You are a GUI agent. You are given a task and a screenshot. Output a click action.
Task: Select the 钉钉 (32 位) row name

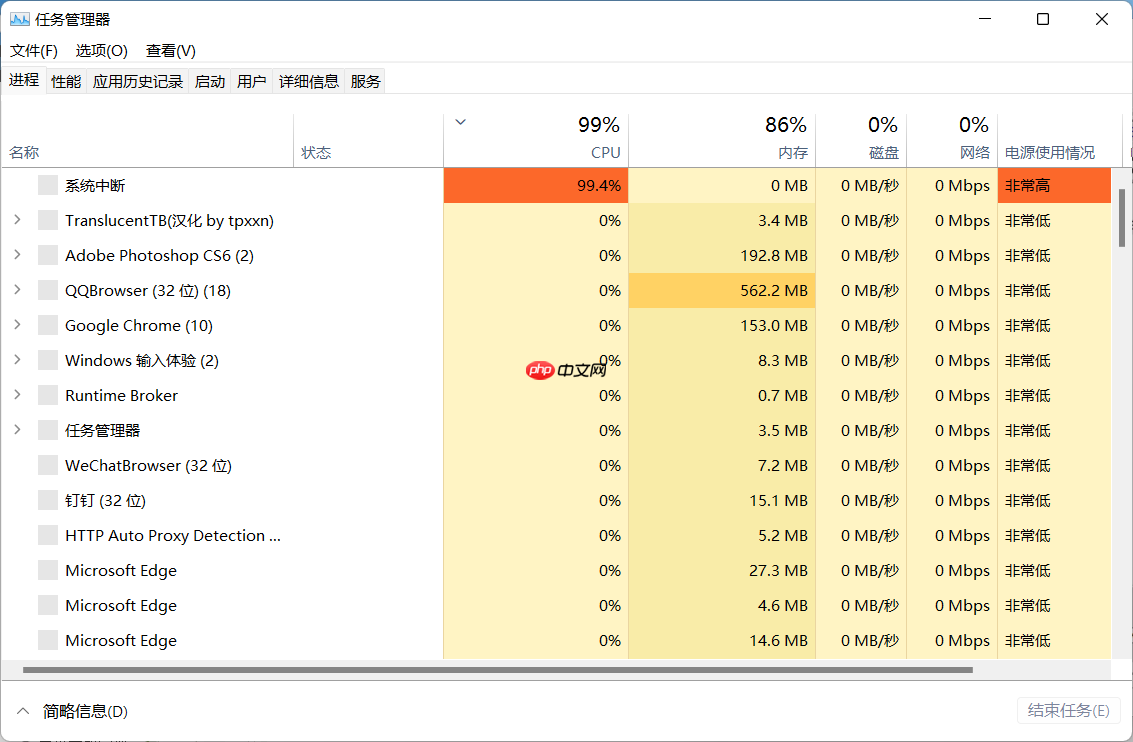coord(105,501)
